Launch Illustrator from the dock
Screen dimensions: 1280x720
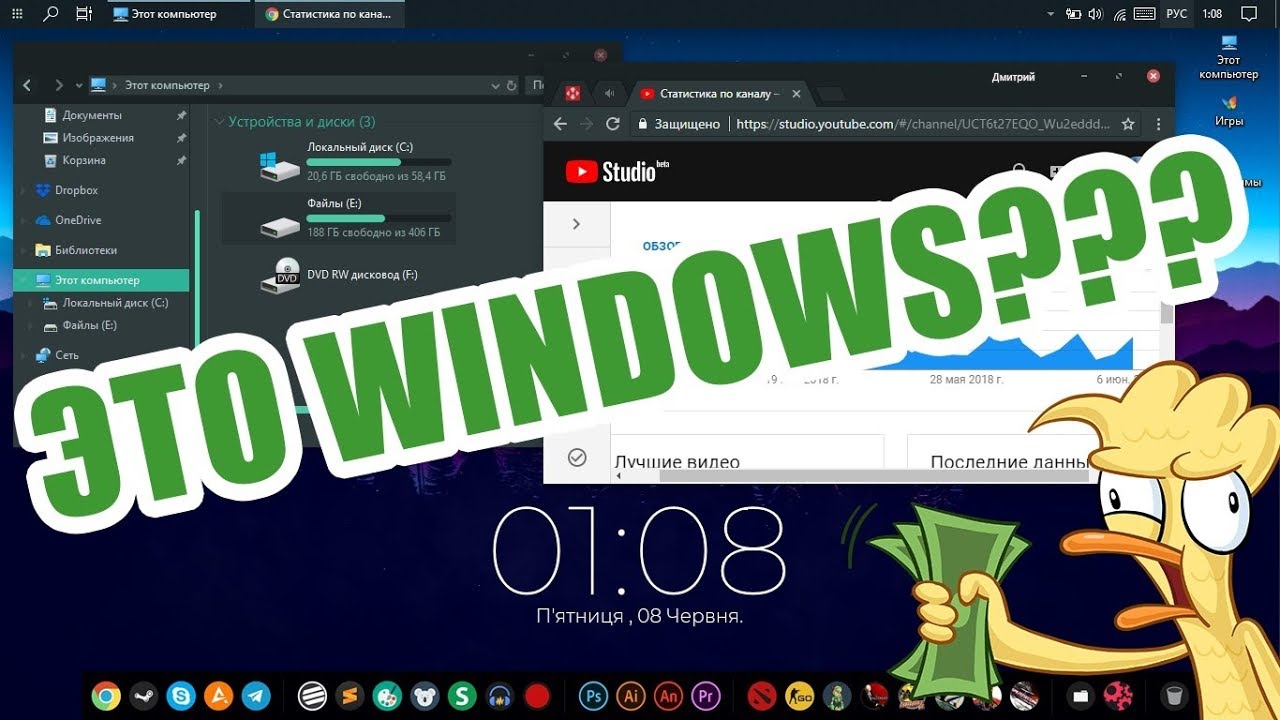631,695
